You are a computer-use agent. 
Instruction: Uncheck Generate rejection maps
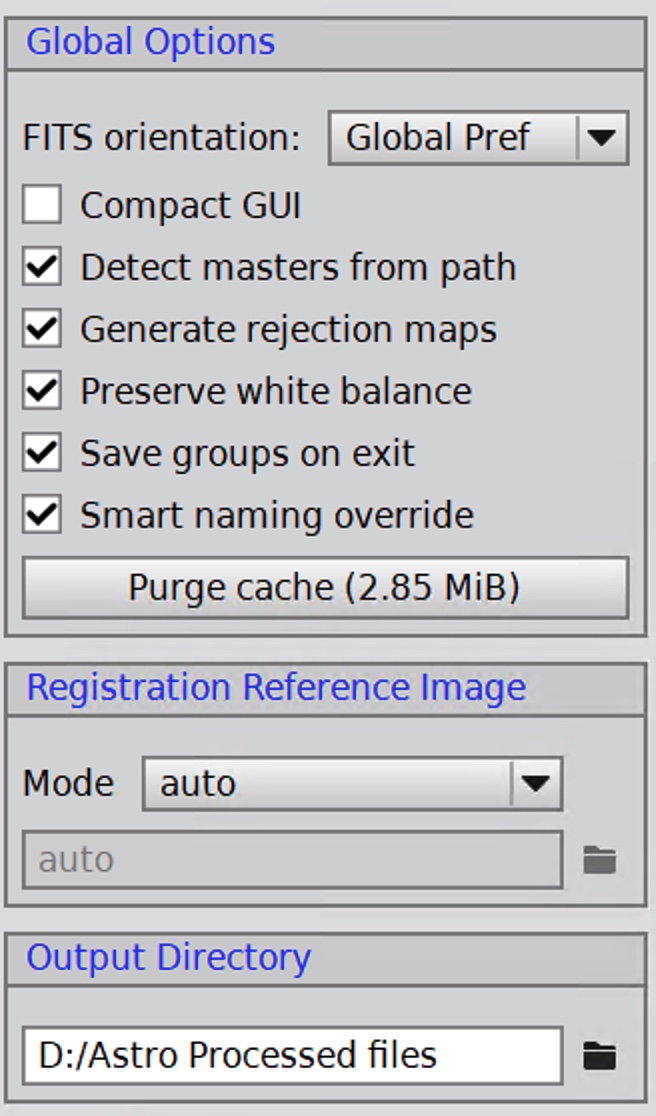41,329
